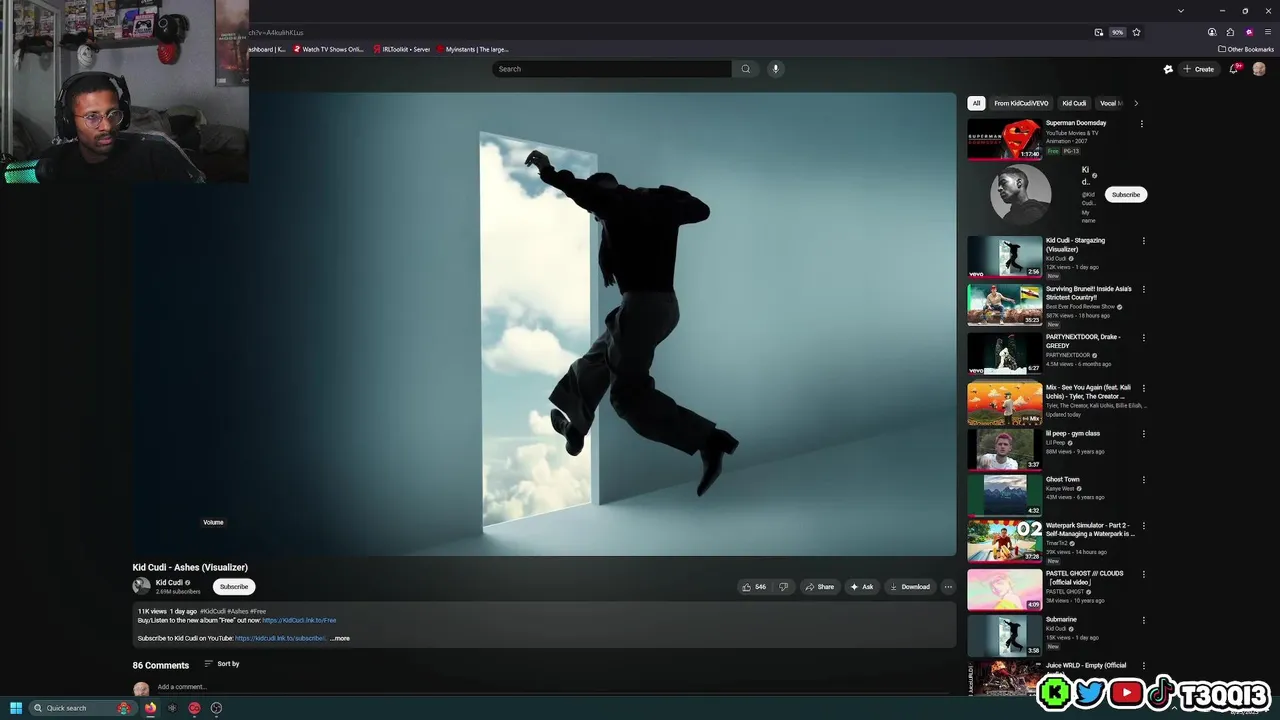Viewport: 1280px width, 720px height.
Task: Open the Mix - See You Again thumbnail
Action: (x=1004, y=404)
